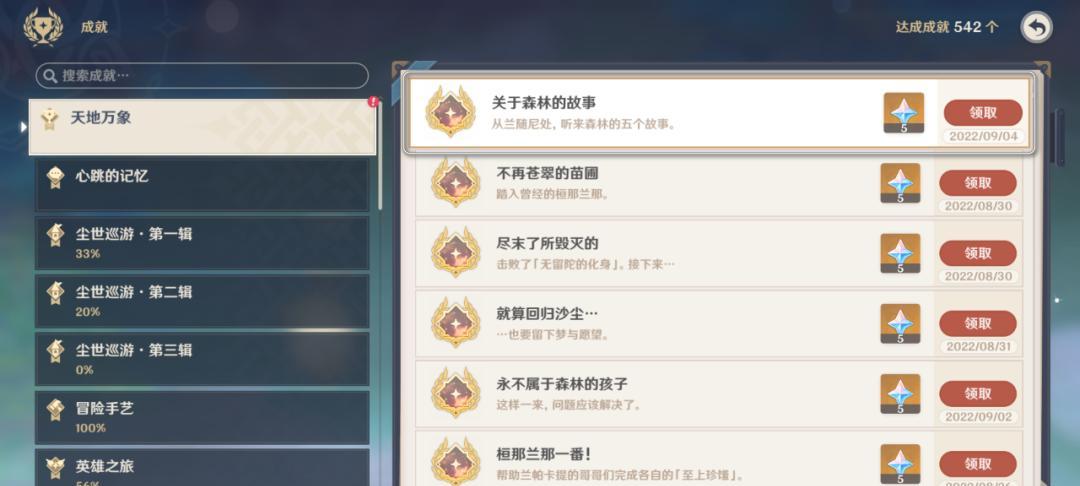1080x486 pixels.
Task: Click the medal icon of 关于森林的故事
Action: coord(450,112)
